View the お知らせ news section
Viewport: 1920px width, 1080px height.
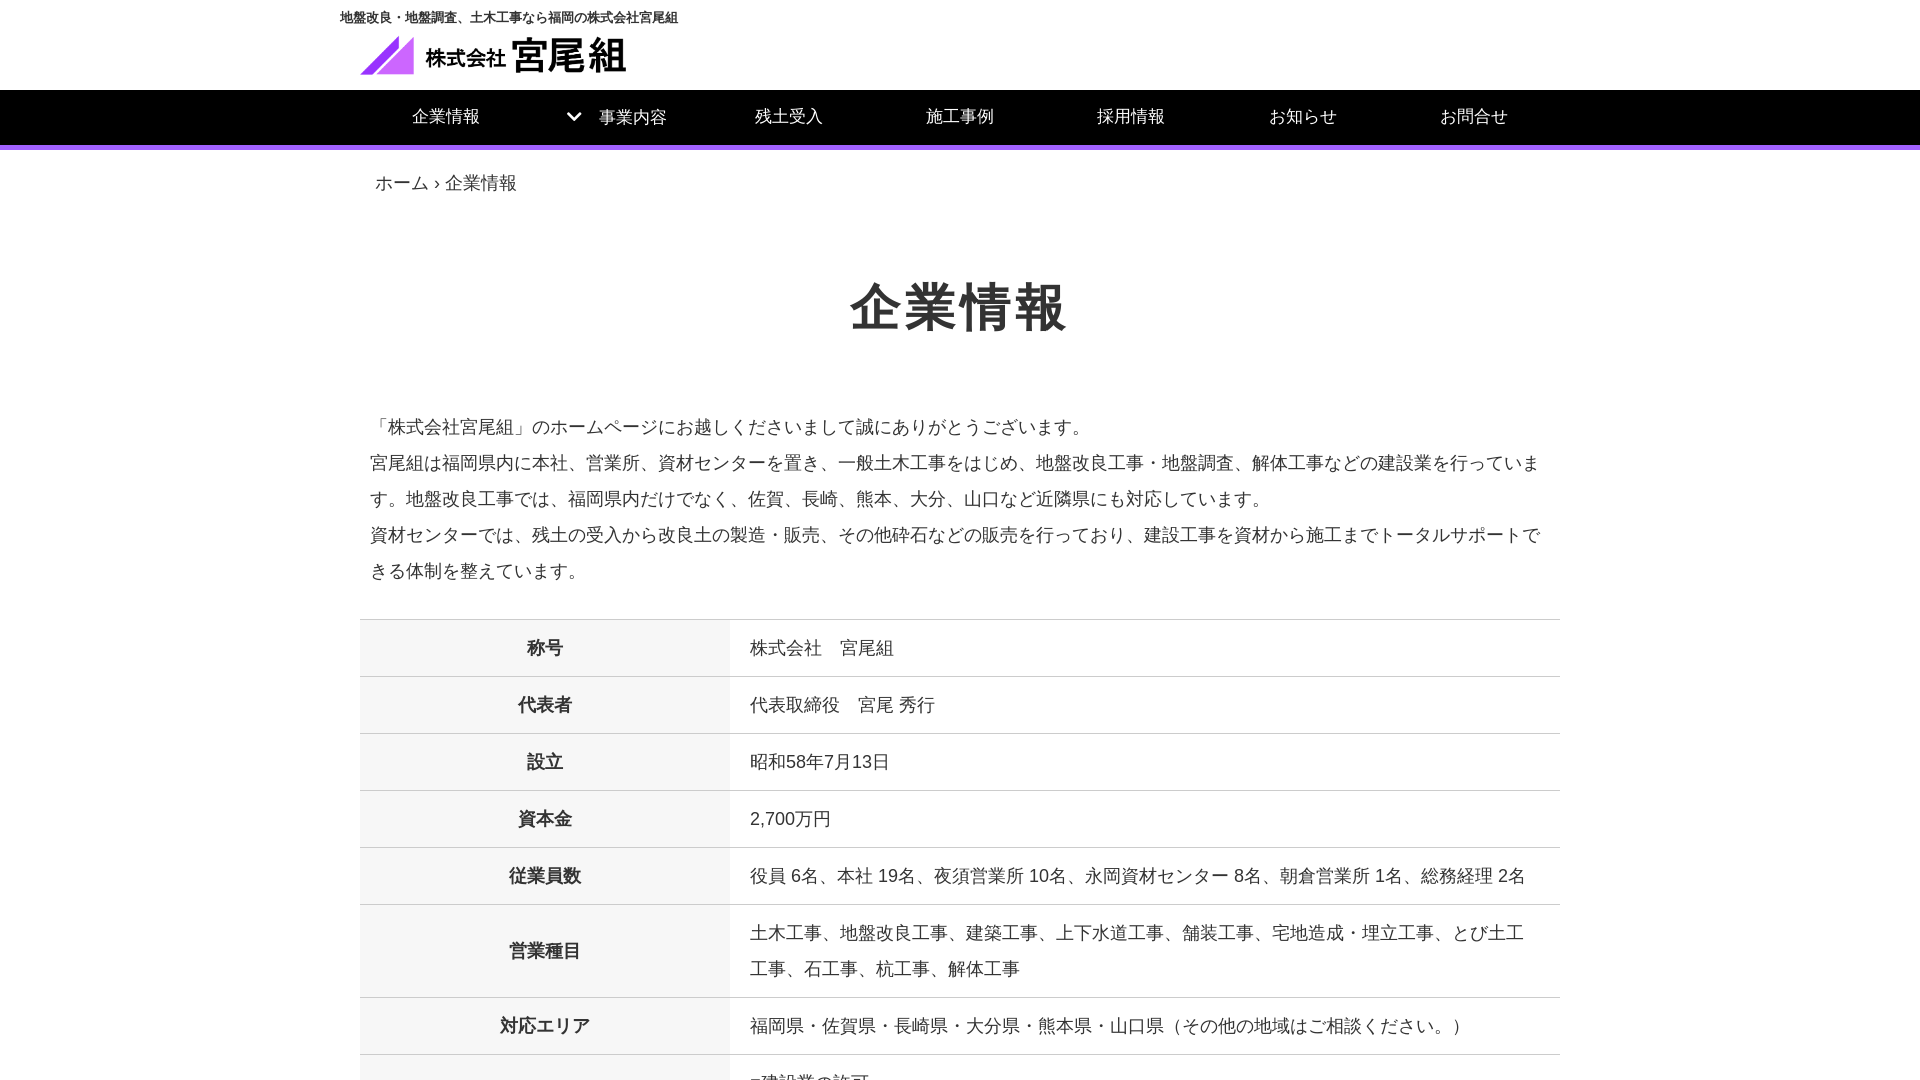point(1302,117)
